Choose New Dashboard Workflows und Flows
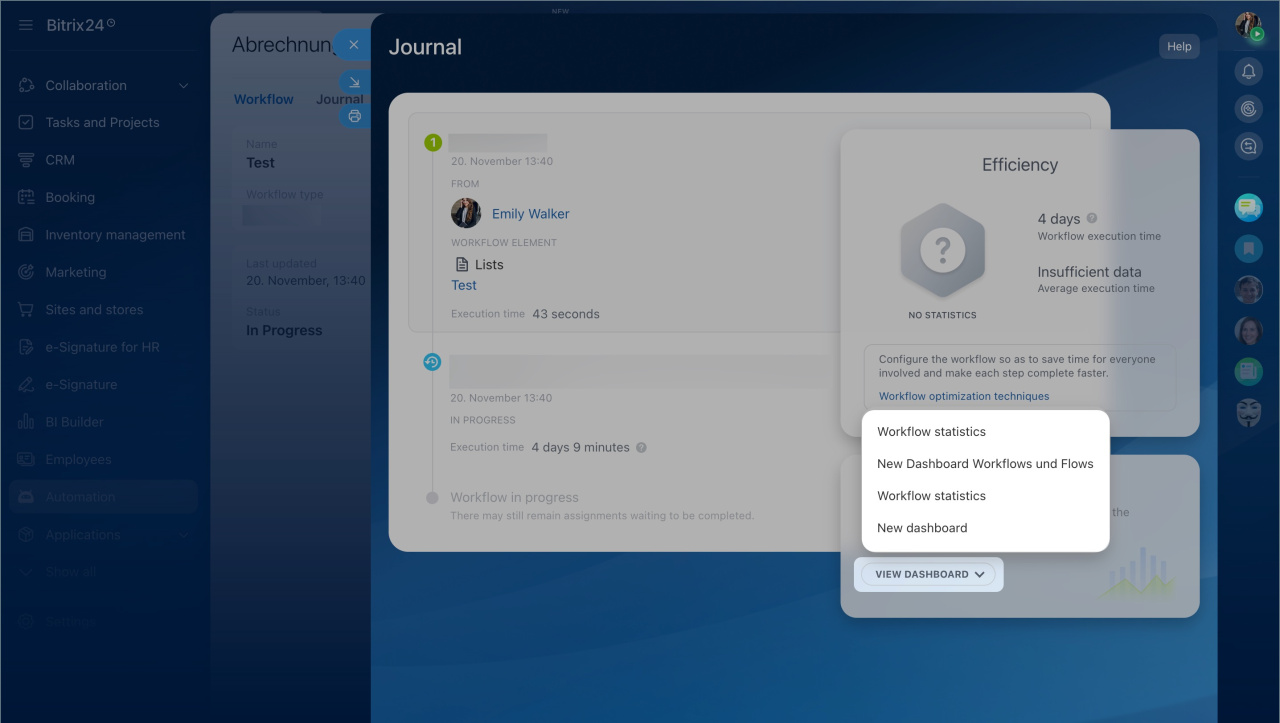This screenshot has height=723, width=1280. [x=985, y=464]
